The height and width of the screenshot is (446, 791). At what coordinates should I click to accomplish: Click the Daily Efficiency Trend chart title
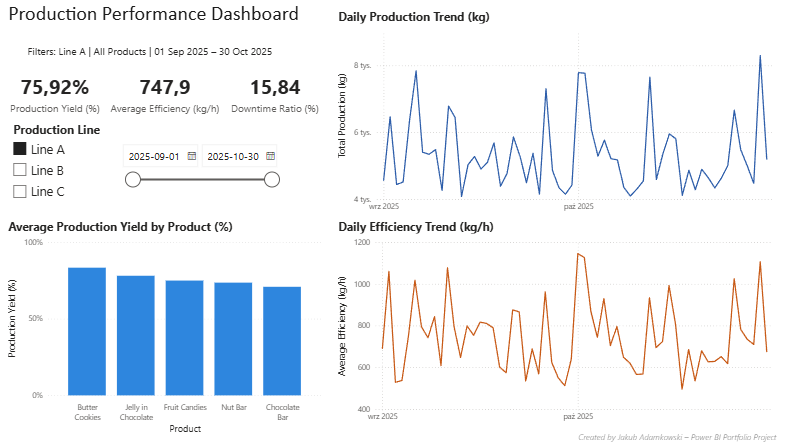coord(416,227)
